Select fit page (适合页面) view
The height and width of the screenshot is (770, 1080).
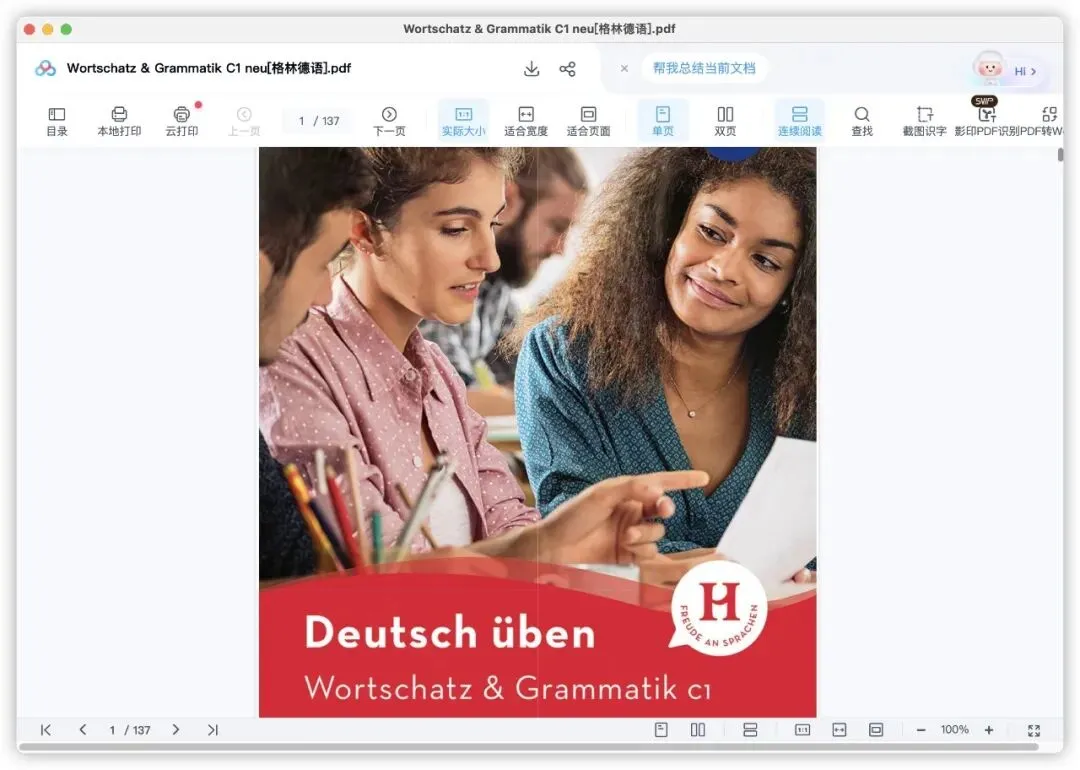pos(588,121)
